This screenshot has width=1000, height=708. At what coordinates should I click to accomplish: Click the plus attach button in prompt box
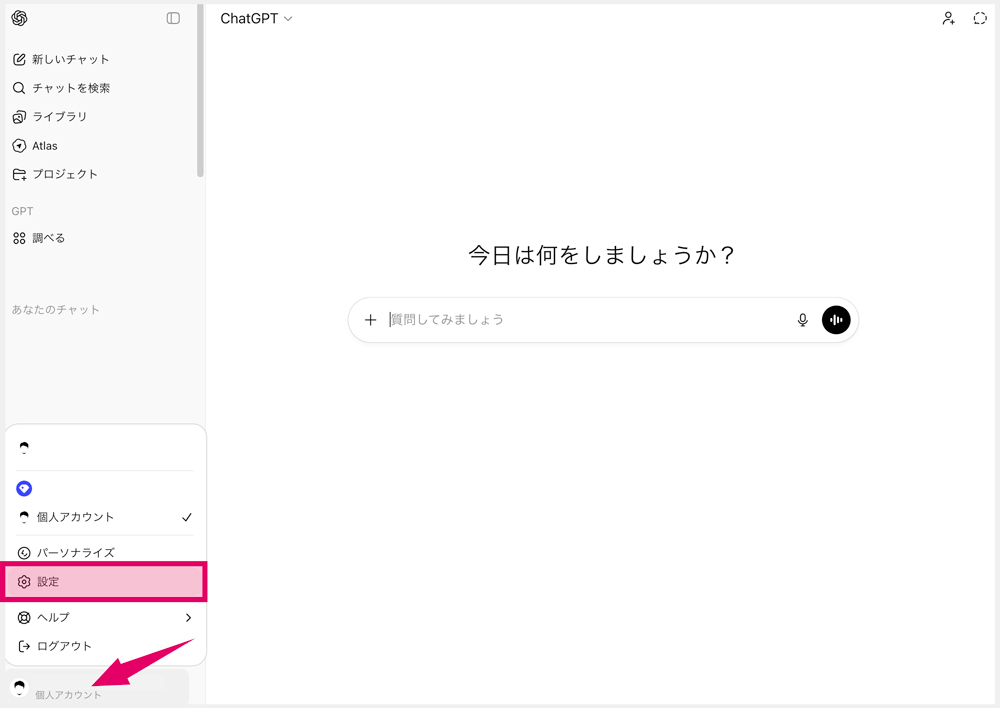pyautogui.click(x=370, y=320)
